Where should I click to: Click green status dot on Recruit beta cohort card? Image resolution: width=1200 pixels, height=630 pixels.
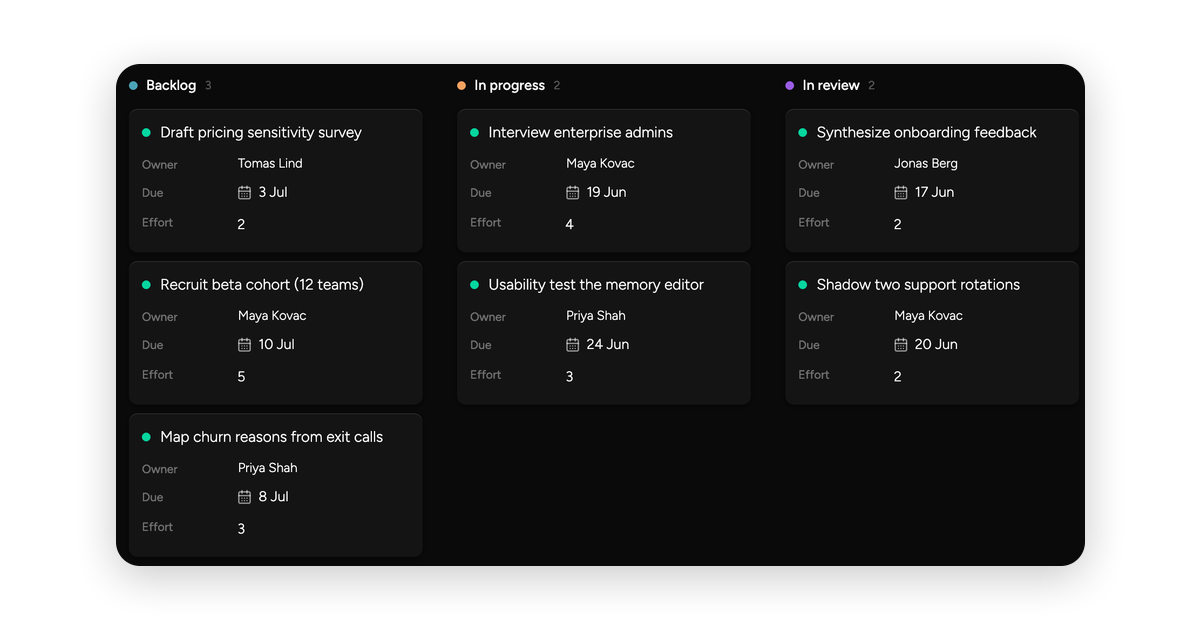tap(146, 285)
